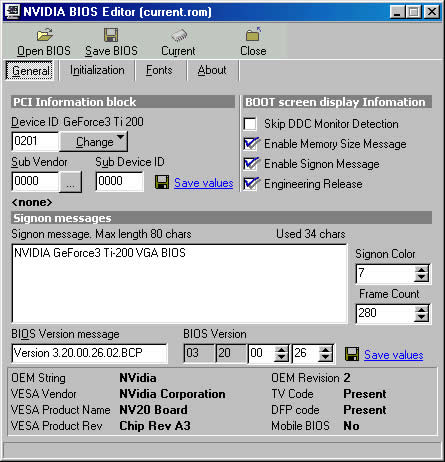445x462 pixels.
Task: Click the "<none>" sub vendor label
Action: (32, 202)
